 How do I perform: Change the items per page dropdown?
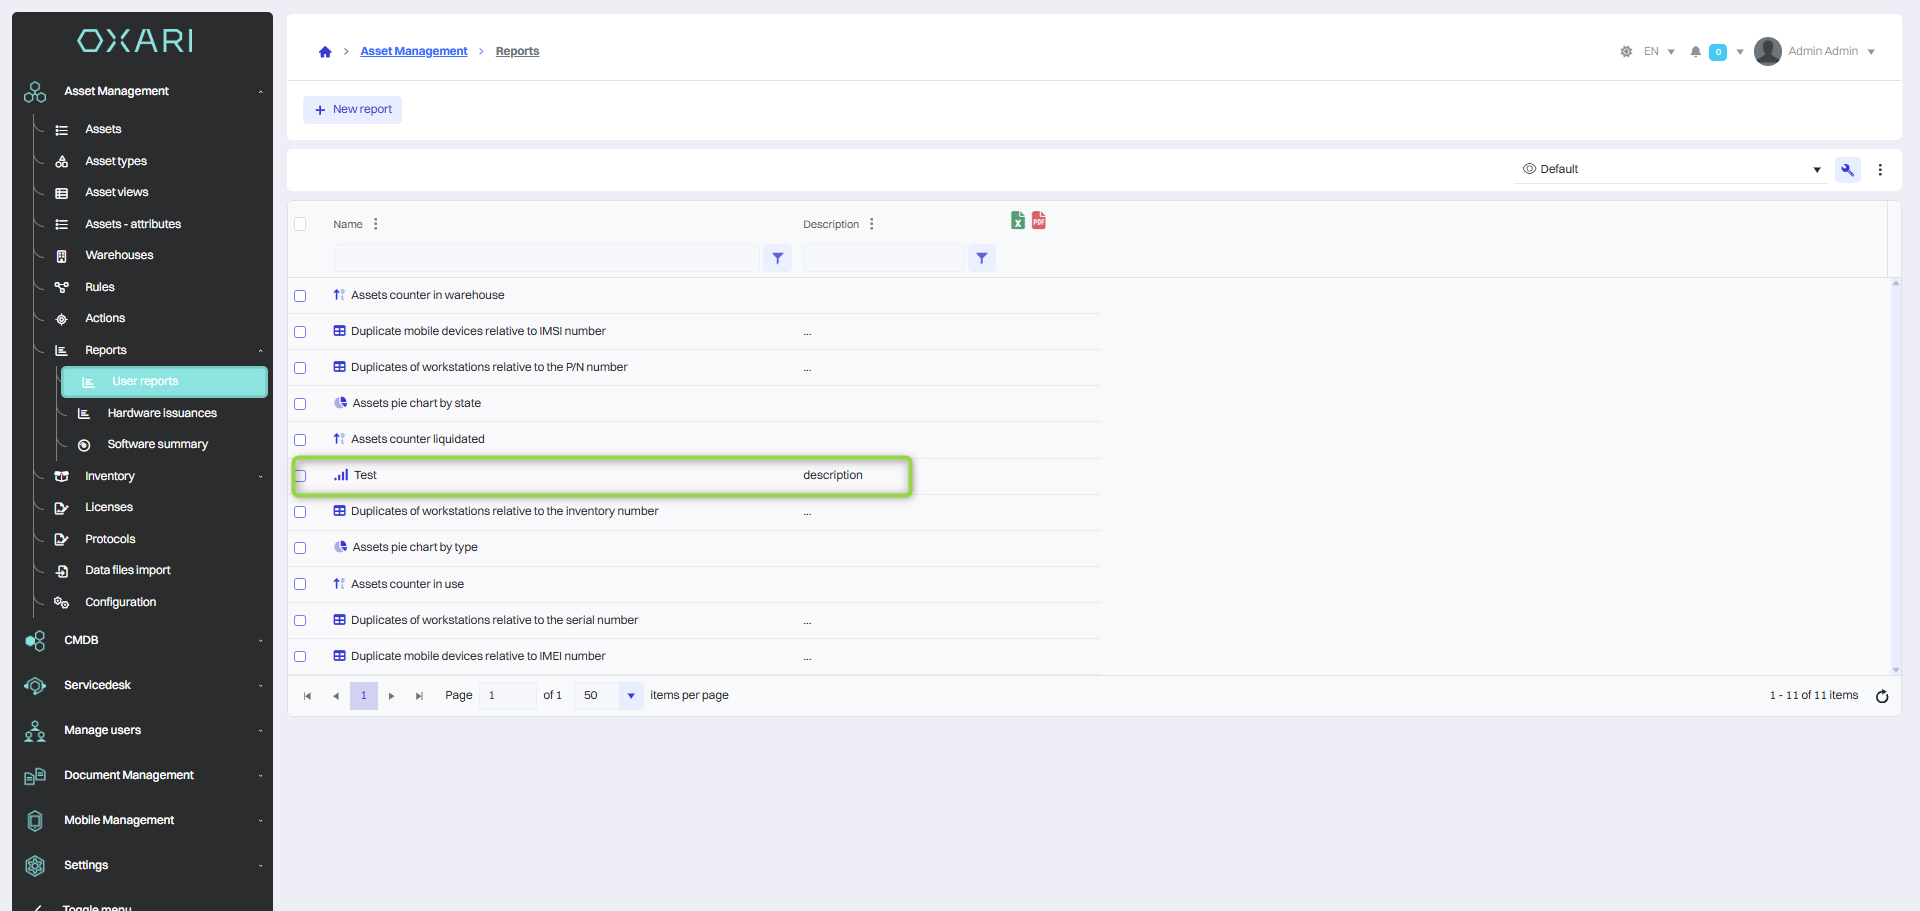(x=630, y=696)
